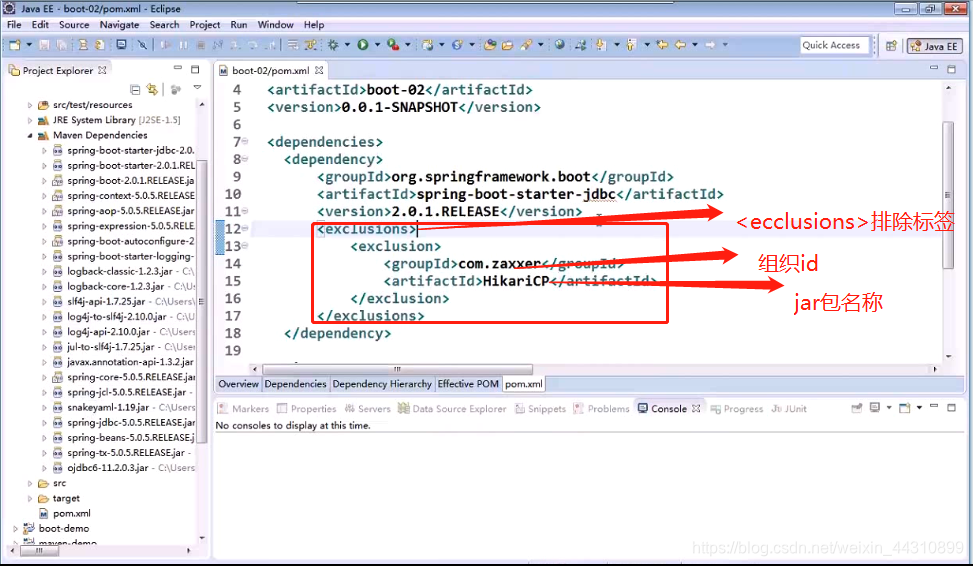Click the green Run button

point(363,45)
